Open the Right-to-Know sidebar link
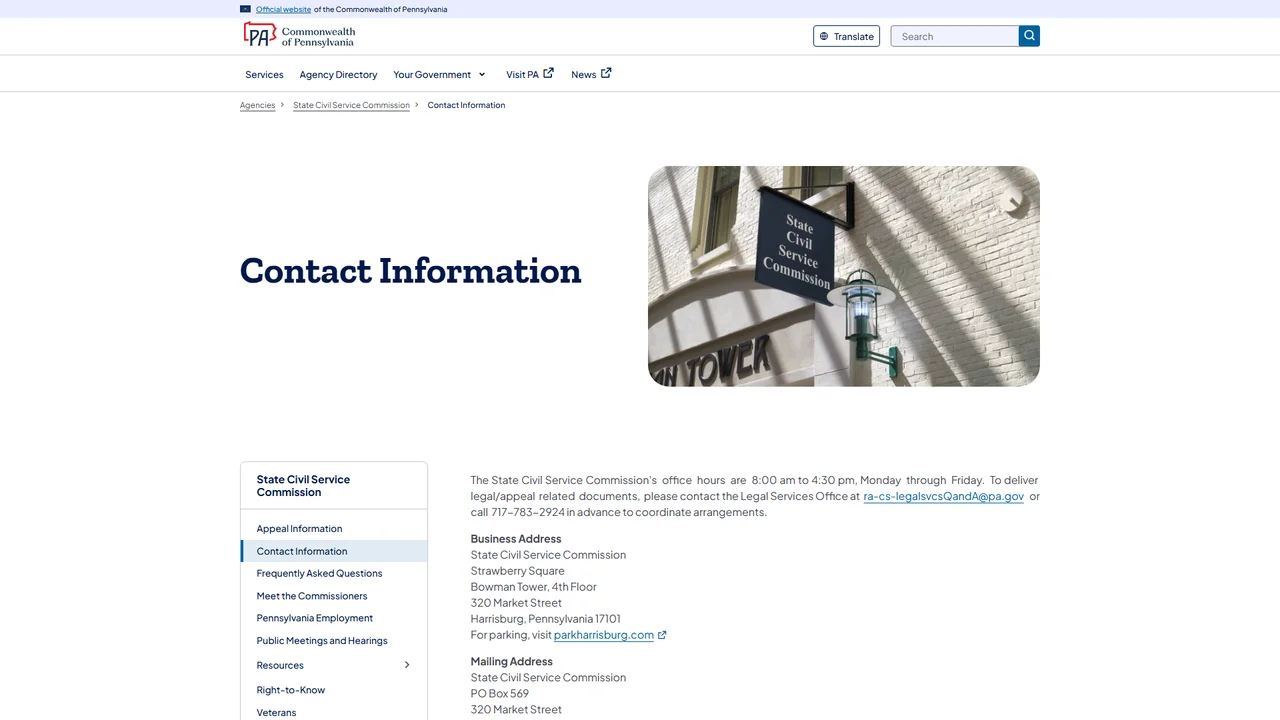Viewport: 1280px width, 720px height. coord(290,690)
